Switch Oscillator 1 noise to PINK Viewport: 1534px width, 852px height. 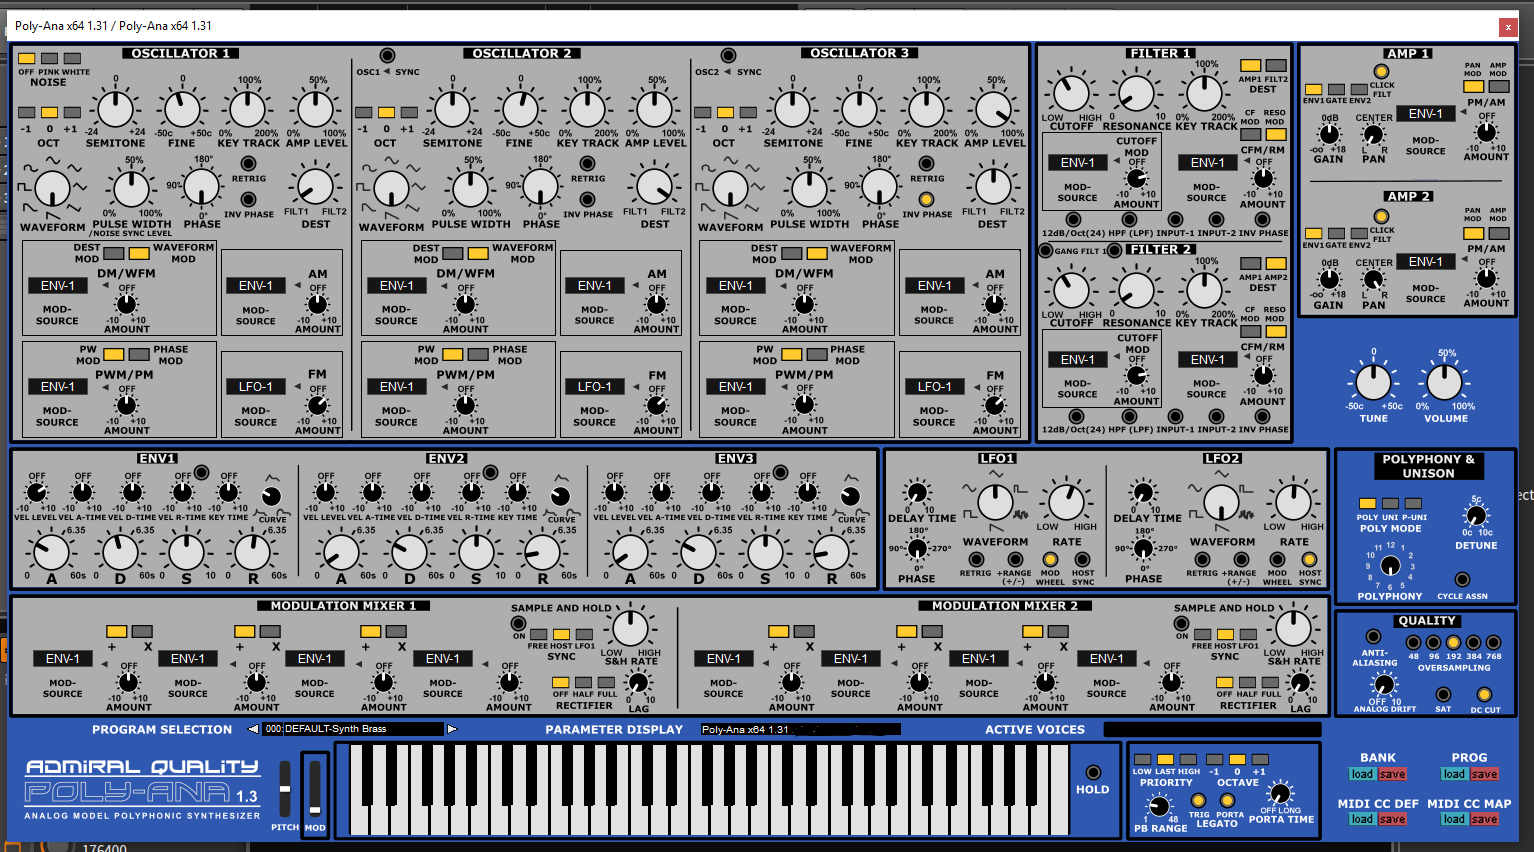point(49,59)
